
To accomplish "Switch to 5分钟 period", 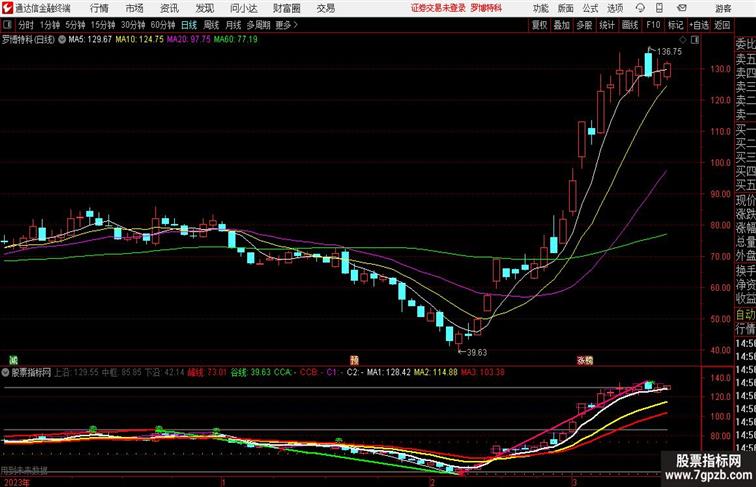I will [x=75, y=25].
